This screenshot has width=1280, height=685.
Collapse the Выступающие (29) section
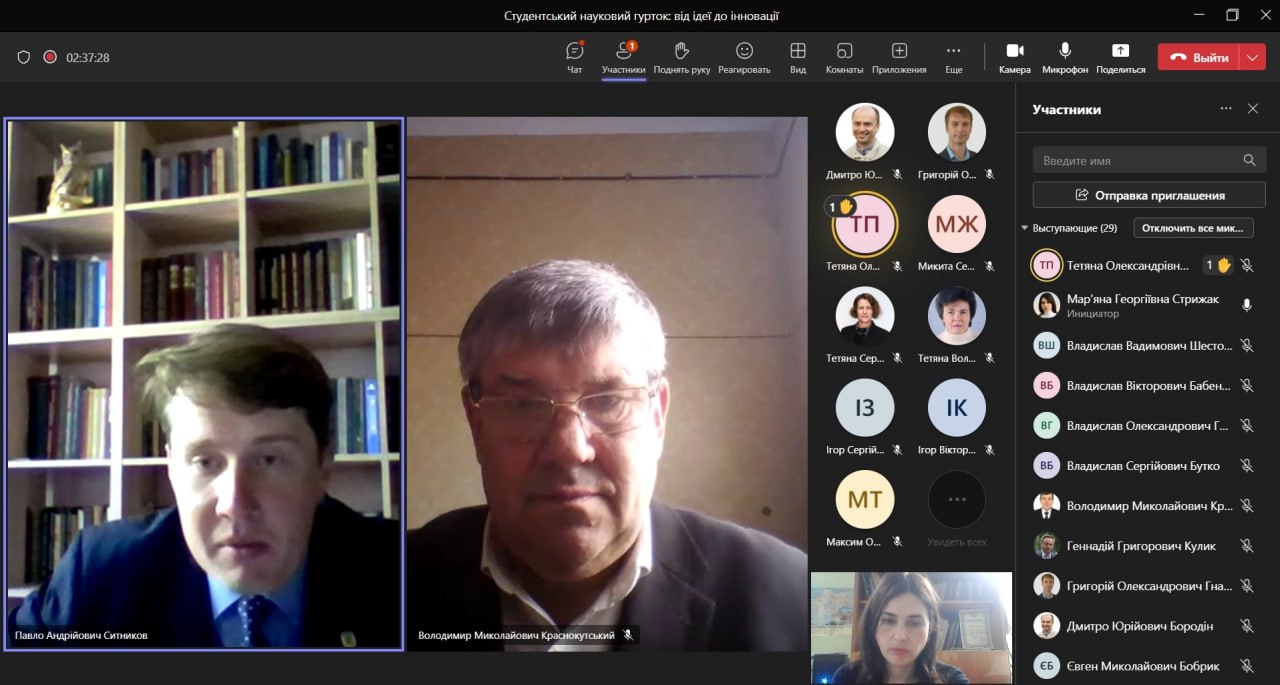(1024, 228)
